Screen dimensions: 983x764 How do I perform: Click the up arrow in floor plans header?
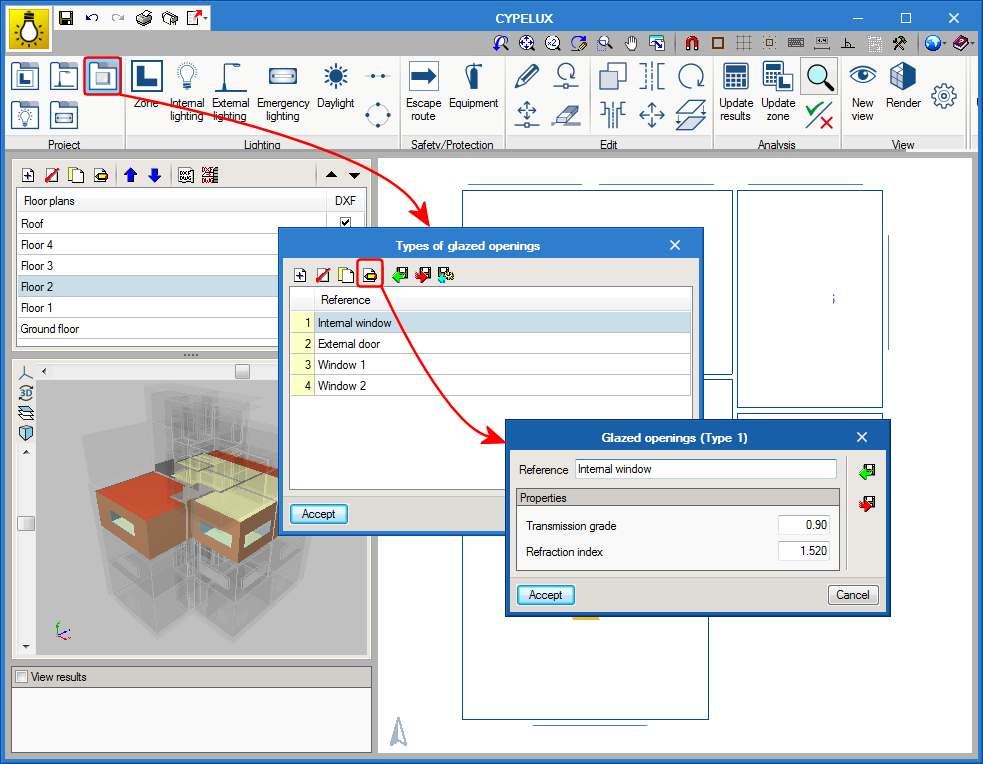(x=332, y=176)
